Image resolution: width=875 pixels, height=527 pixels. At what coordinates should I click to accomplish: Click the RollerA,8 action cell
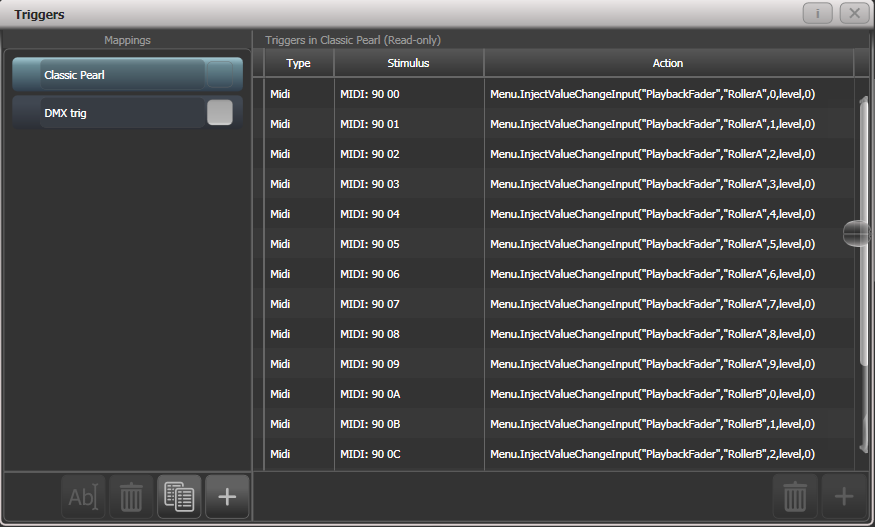click(x=669, y=334)
